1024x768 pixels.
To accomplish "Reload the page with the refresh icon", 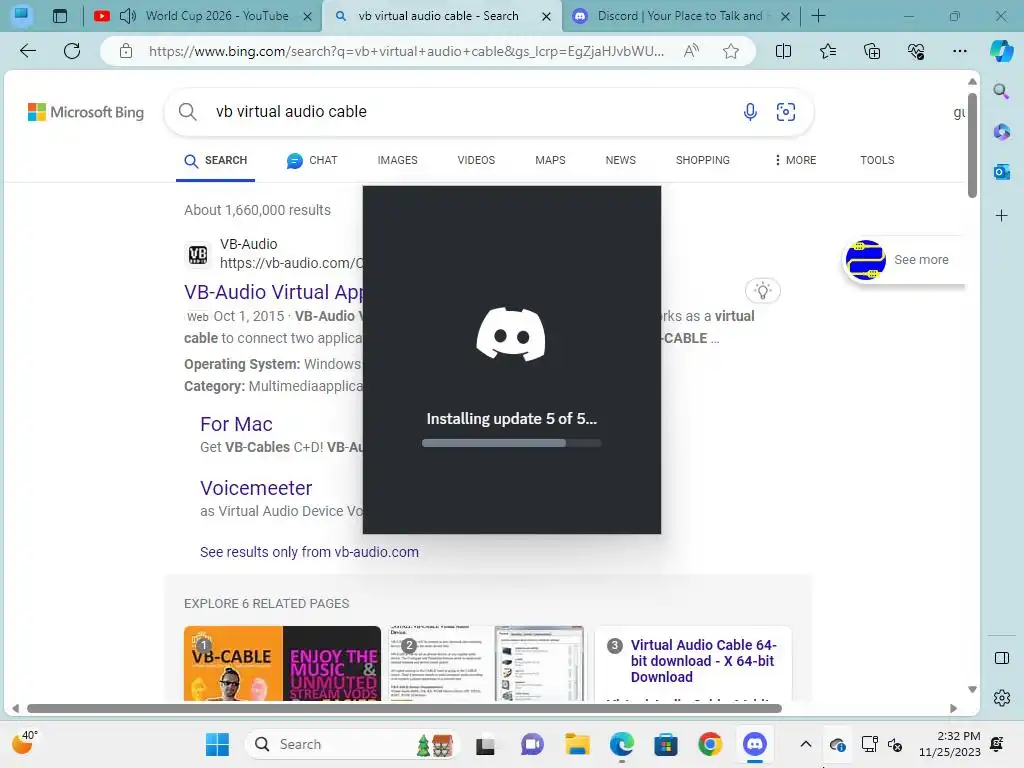I will (x=72, y=51).
